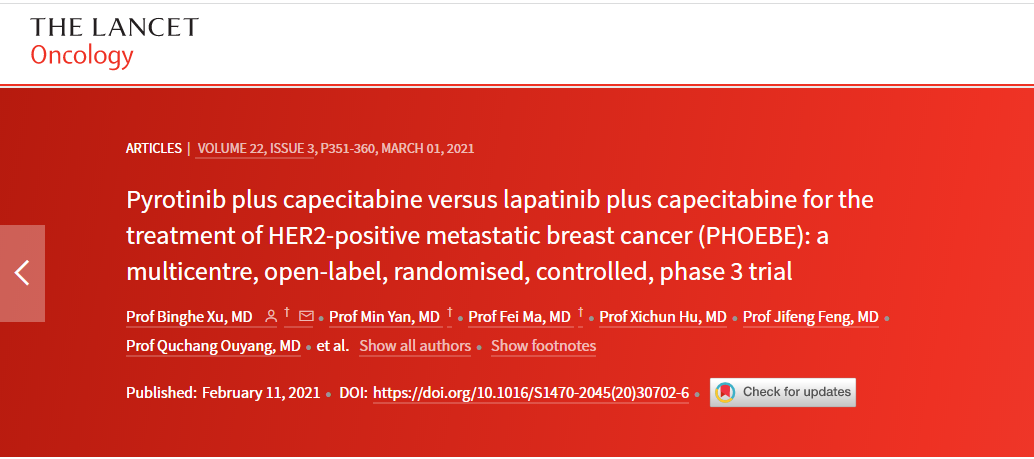Open author Prof Binghe Xu, MD
The width and height of the screenshot is (1034, 459).
[x=189, y=317]
